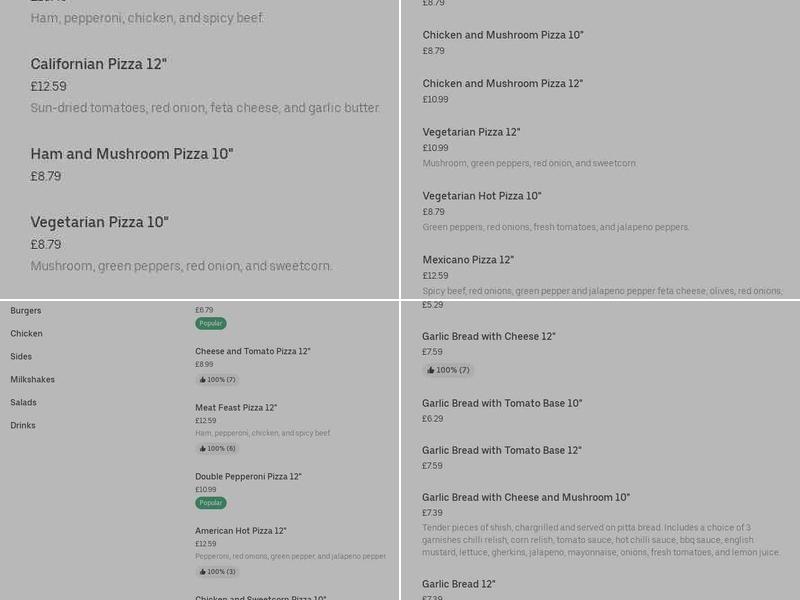The width and height of the screenshot is (800, 600).
Task: Go to the Chicken category
Action: pyautogui.click(x=26, y=334)
